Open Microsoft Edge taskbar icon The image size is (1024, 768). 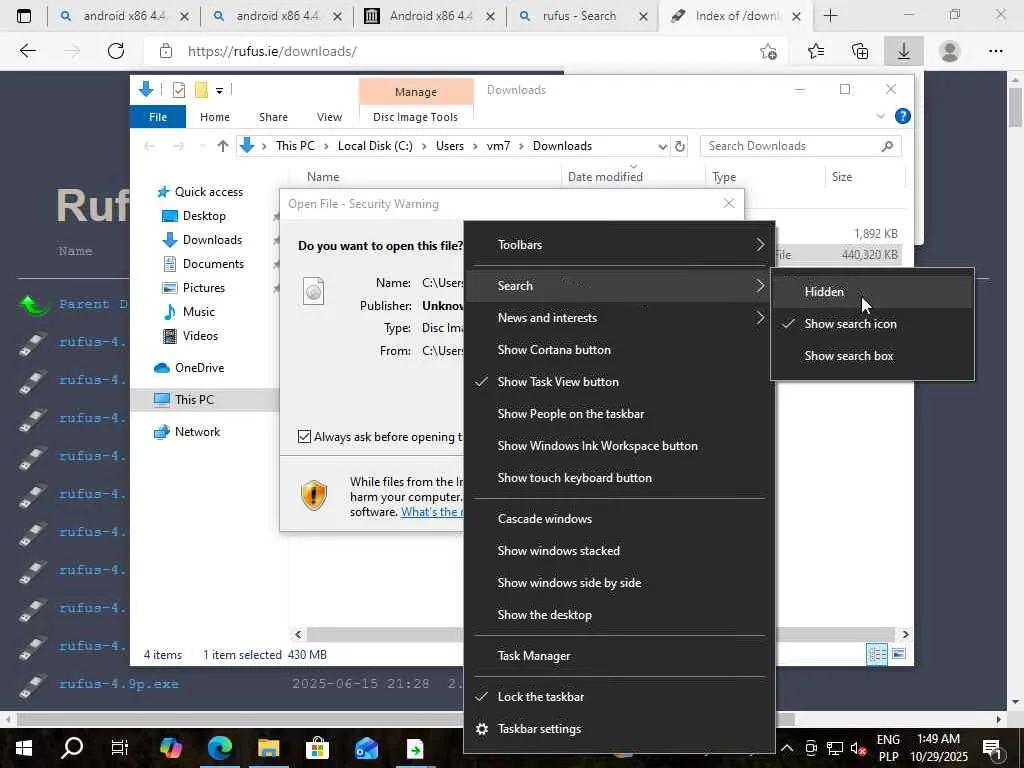219,748
